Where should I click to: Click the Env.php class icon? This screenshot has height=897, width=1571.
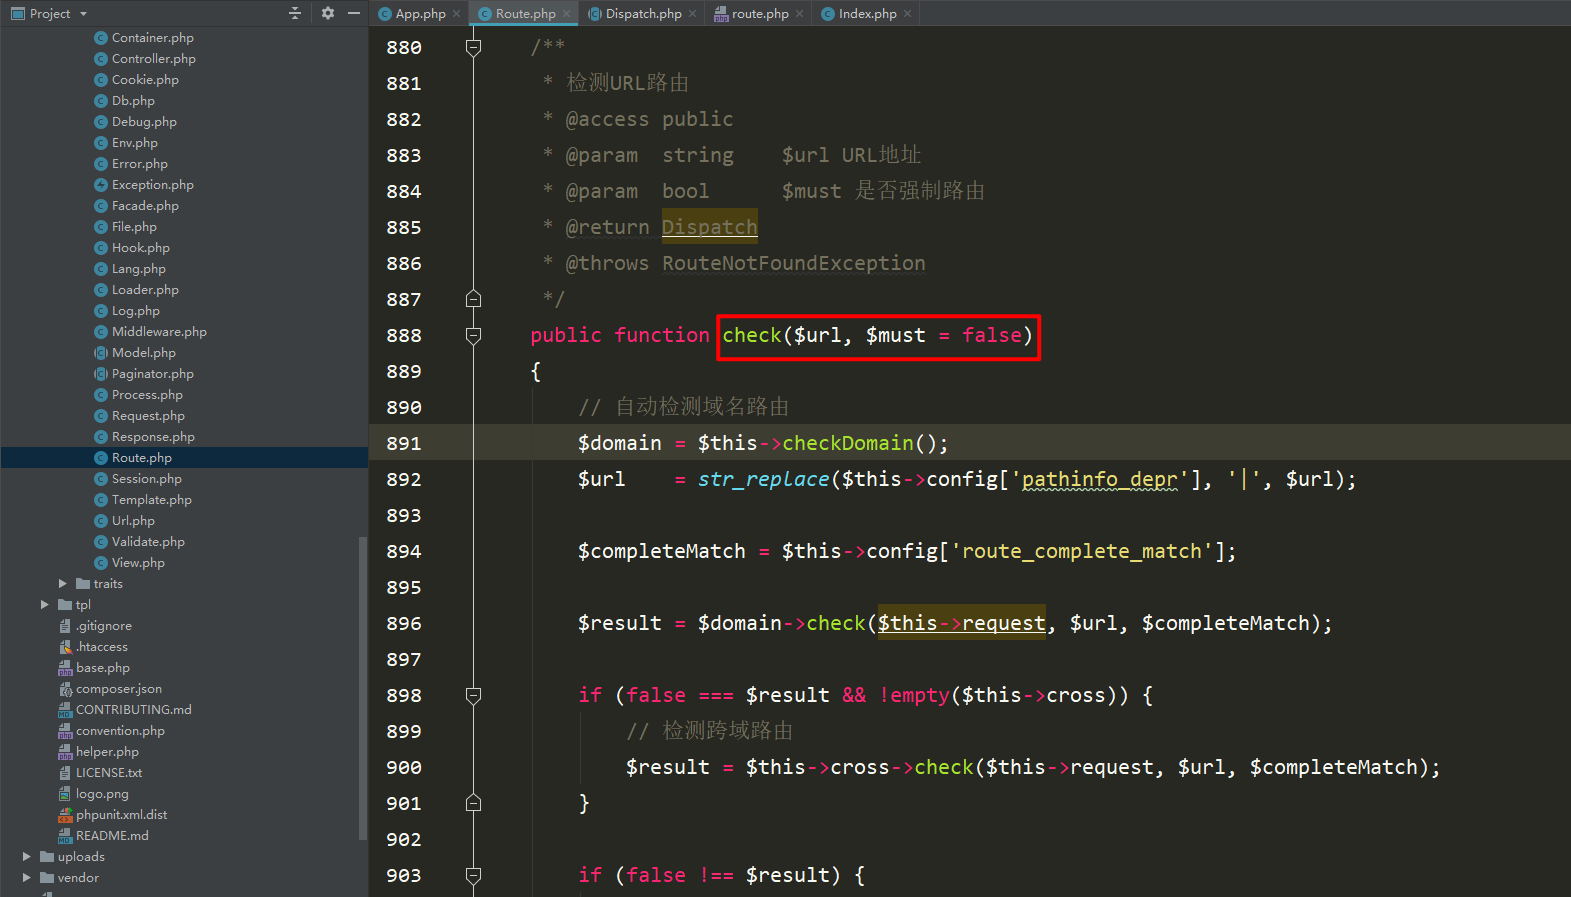(101, 143)
